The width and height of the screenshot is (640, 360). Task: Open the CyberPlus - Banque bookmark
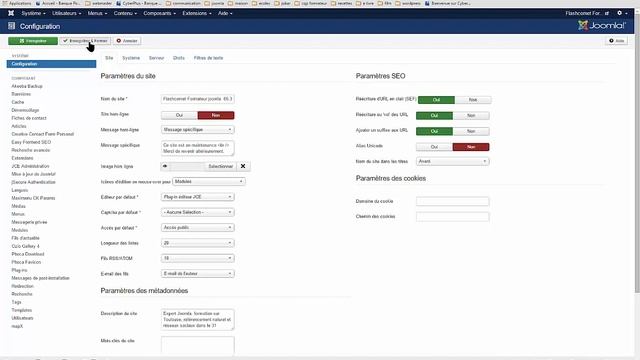pos(139,3)
